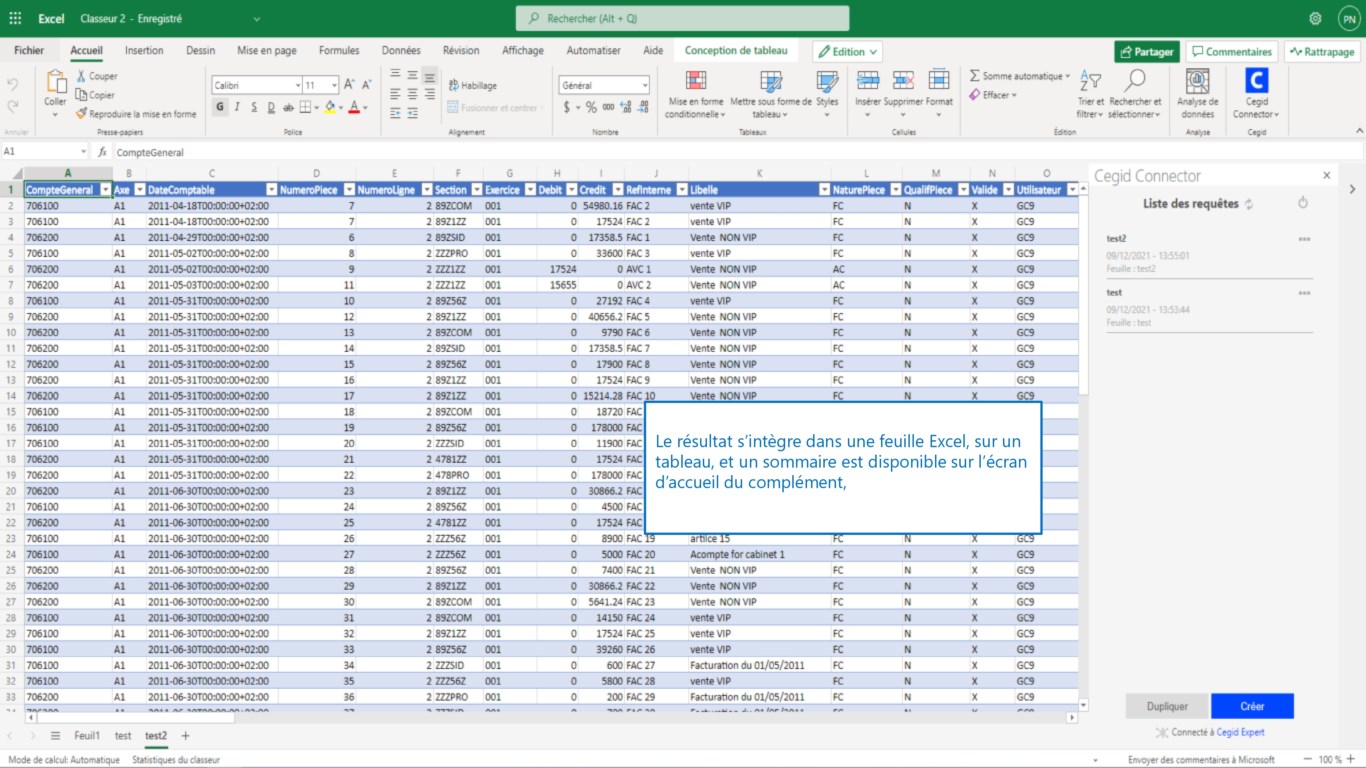This screenshot has width=1366, height=768.
Task: Refresh the Liste des requêtes
Action: [x=1248, y=204]
